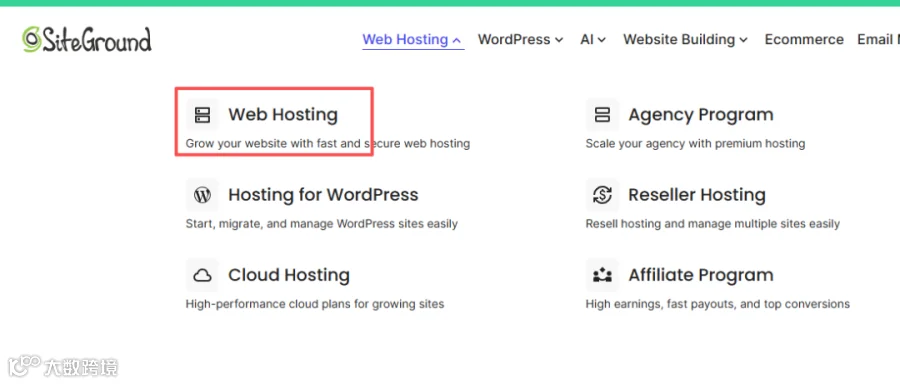Click 'High-performance cloud plans for growing sites'
This screenshot has height=384, width=900.
pyautogui.click(x=315, y=304)
